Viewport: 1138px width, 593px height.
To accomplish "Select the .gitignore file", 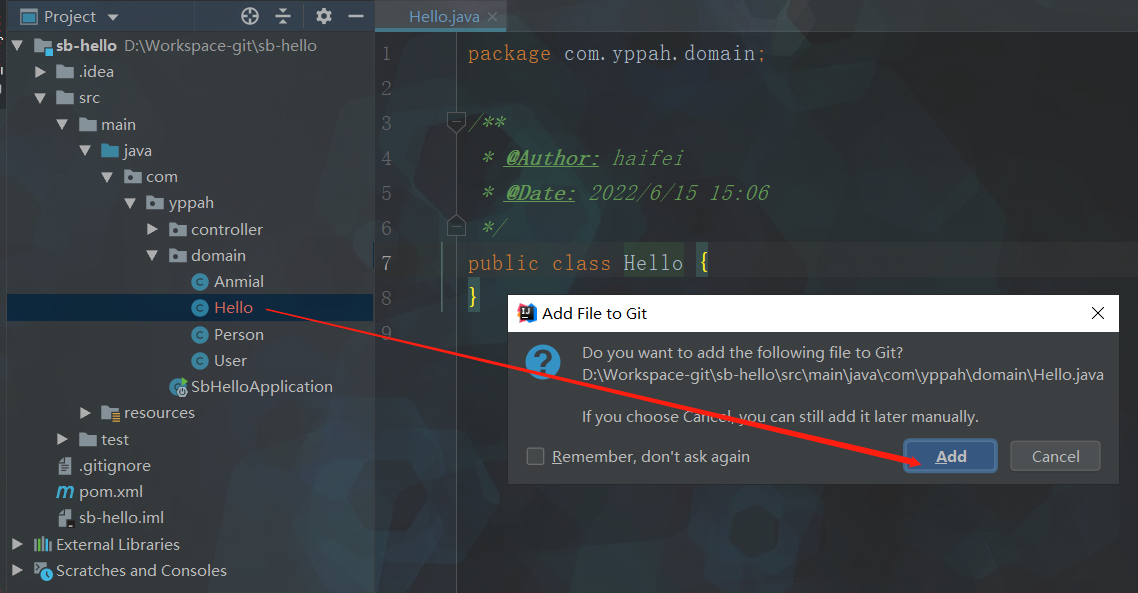I will point(114,466).
